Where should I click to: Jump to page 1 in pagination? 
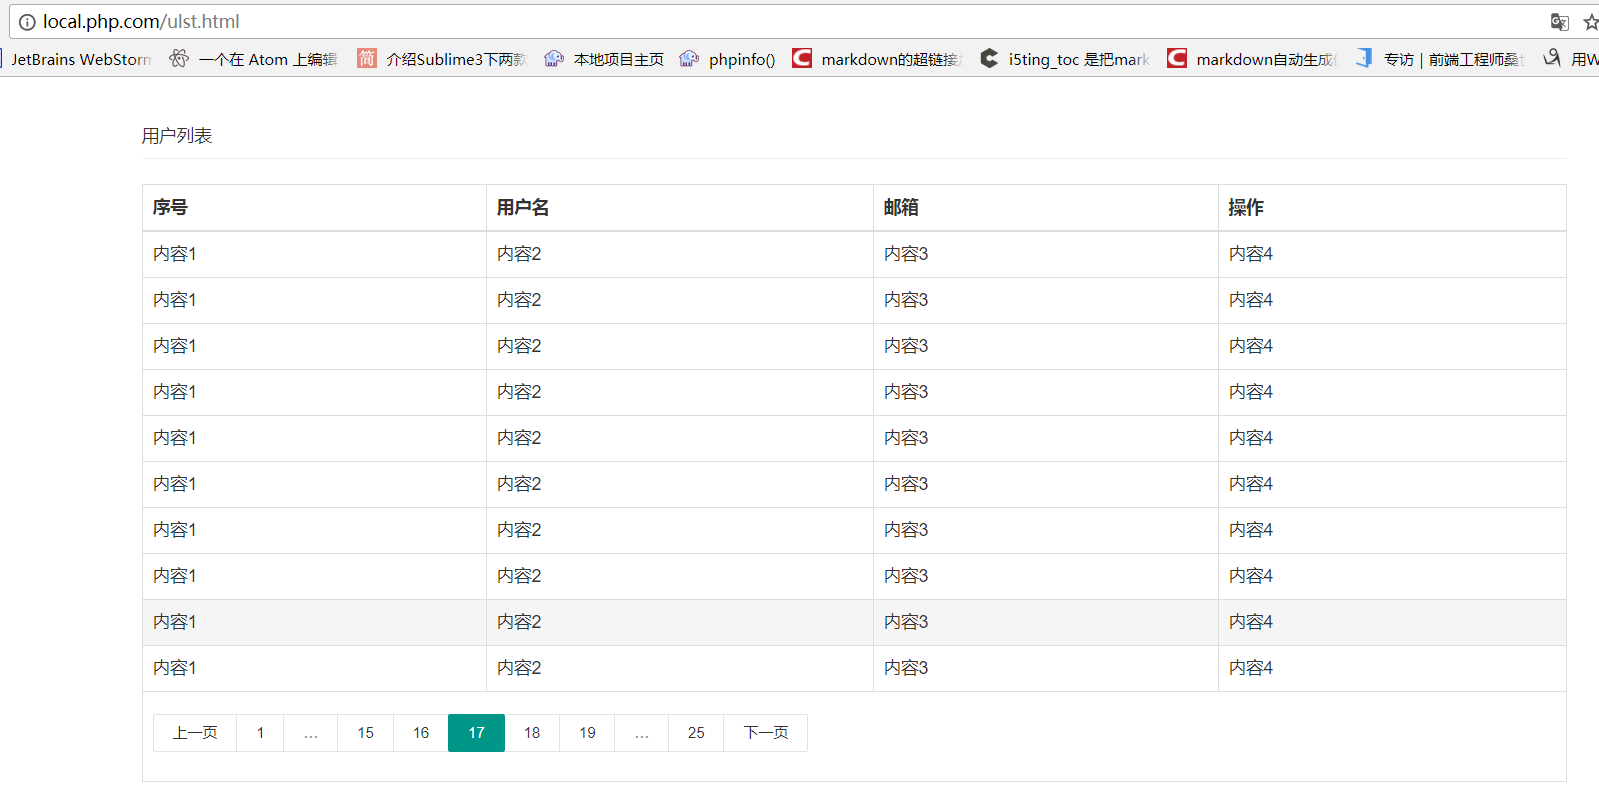pyautogui.click(x=260, y=733)
